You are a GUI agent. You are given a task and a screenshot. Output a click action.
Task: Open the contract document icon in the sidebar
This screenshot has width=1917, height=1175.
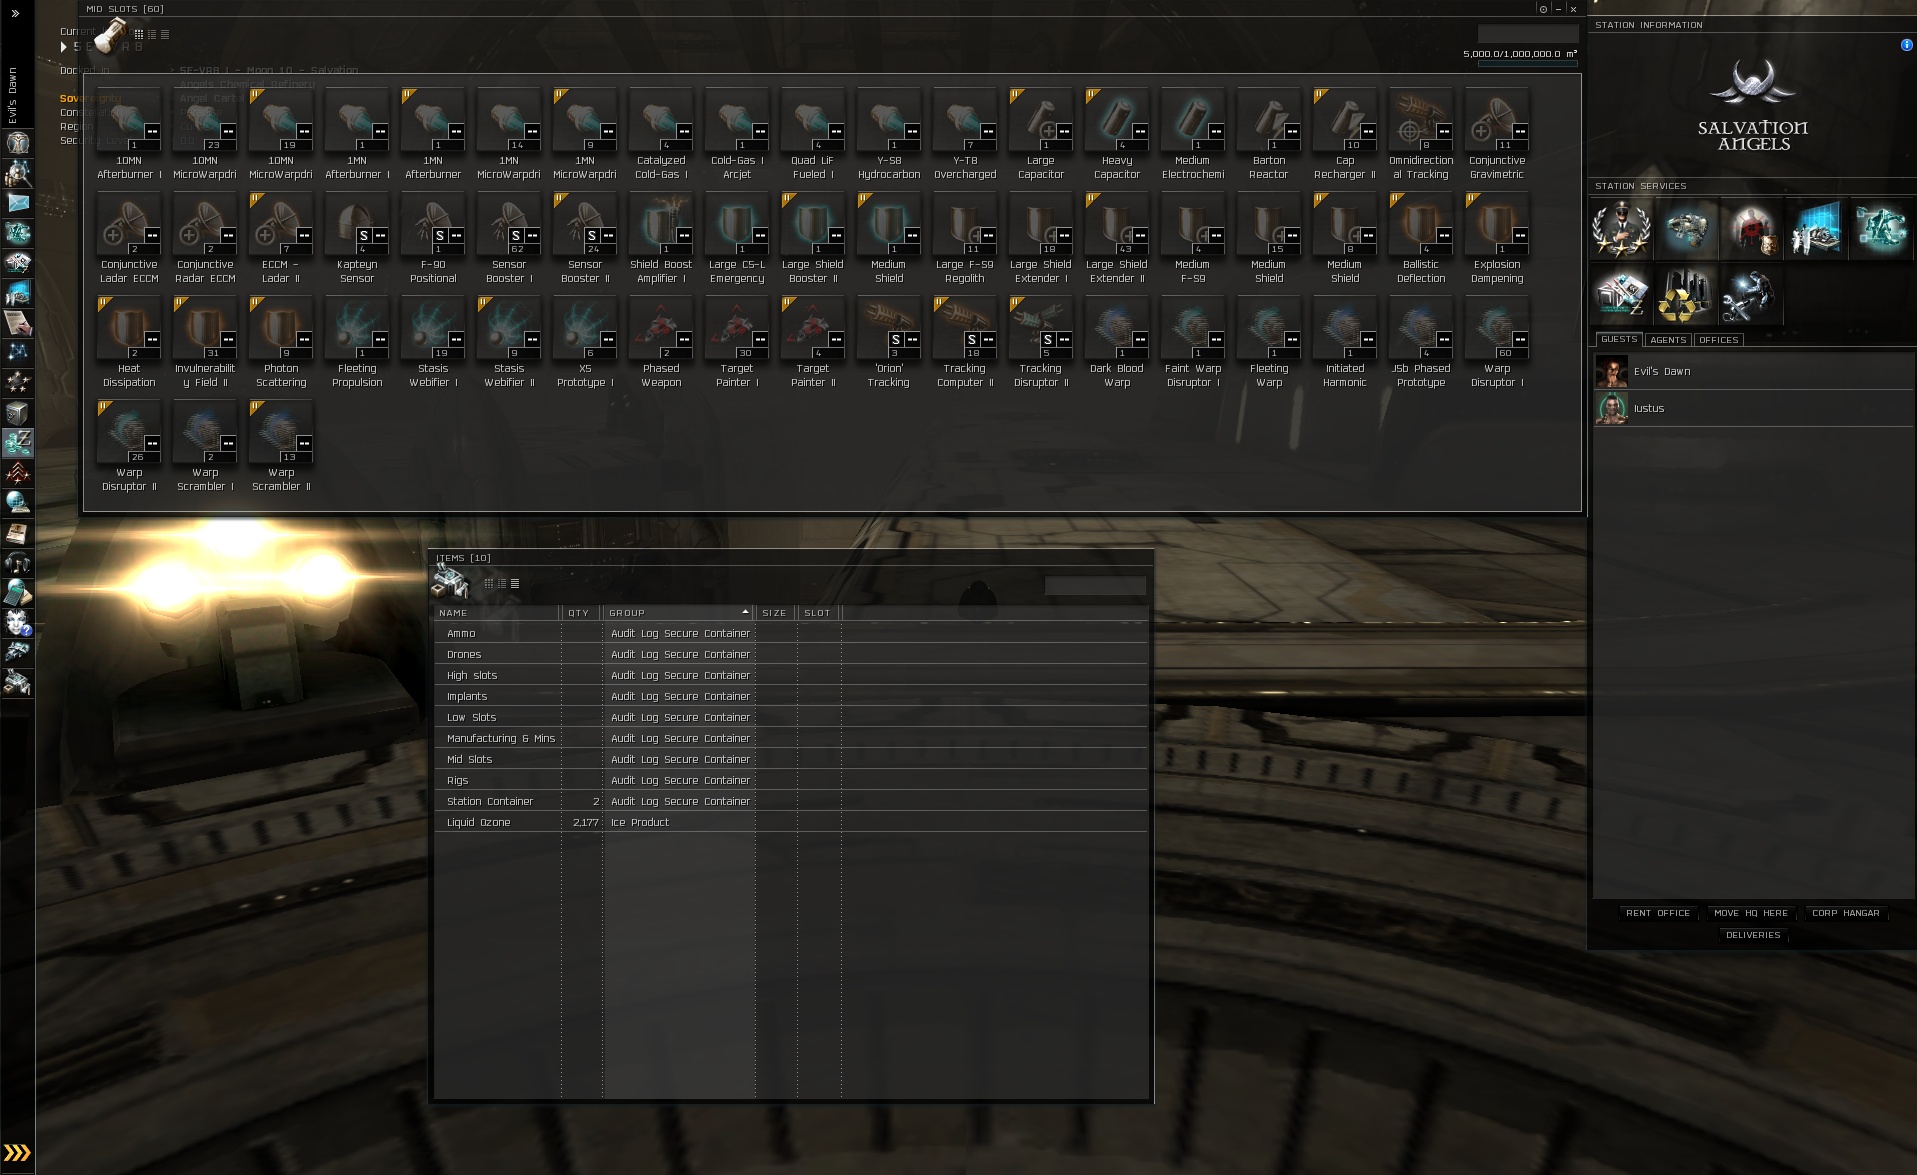coord(18,323)
